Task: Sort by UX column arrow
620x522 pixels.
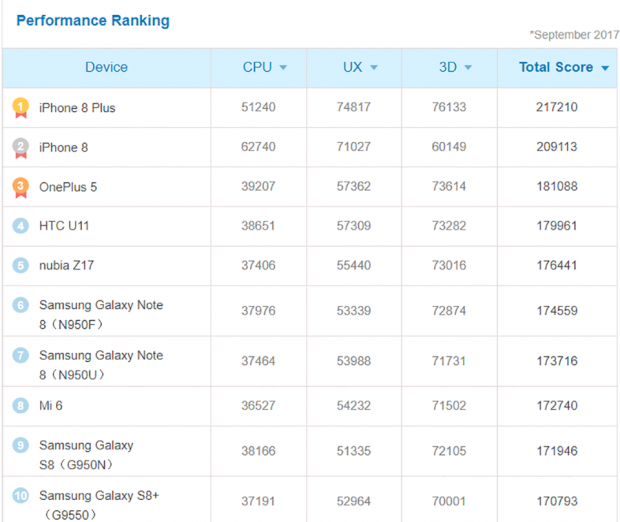Action: click(374, 68)
